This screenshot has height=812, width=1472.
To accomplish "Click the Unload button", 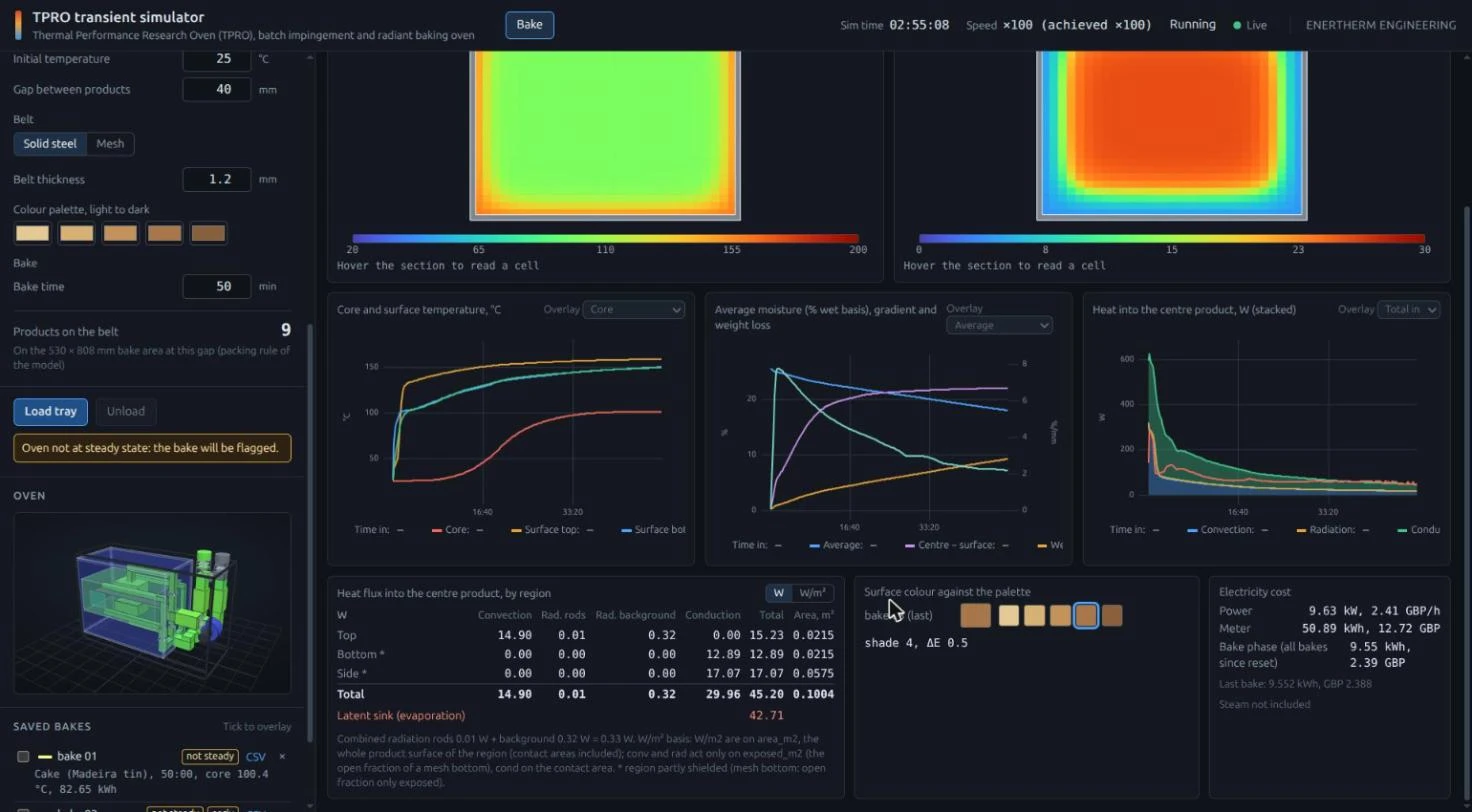I will (126, 411).
